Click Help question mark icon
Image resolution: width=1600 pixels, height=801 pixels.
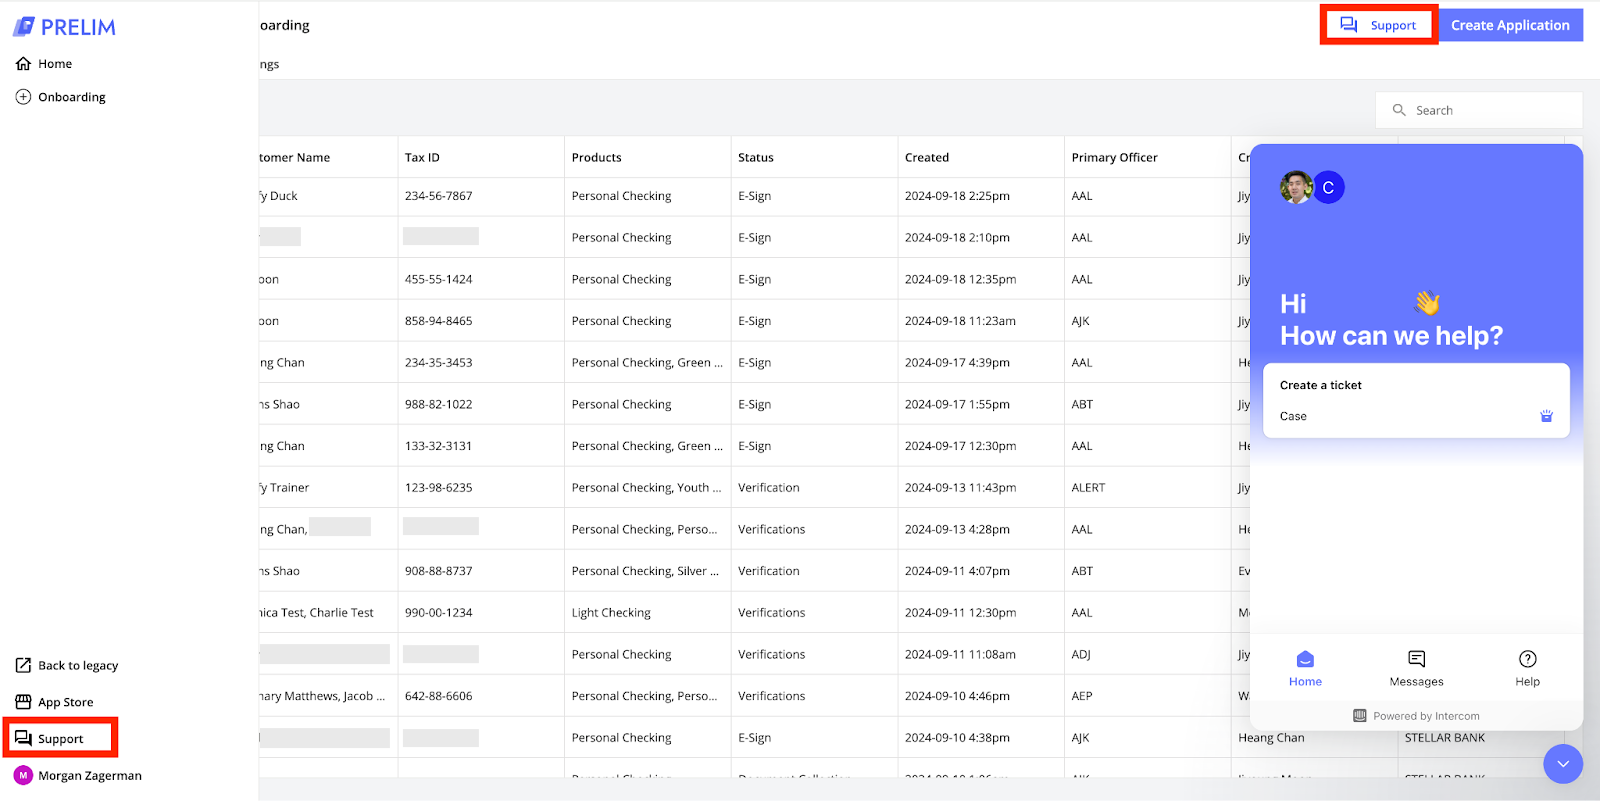1527,659
